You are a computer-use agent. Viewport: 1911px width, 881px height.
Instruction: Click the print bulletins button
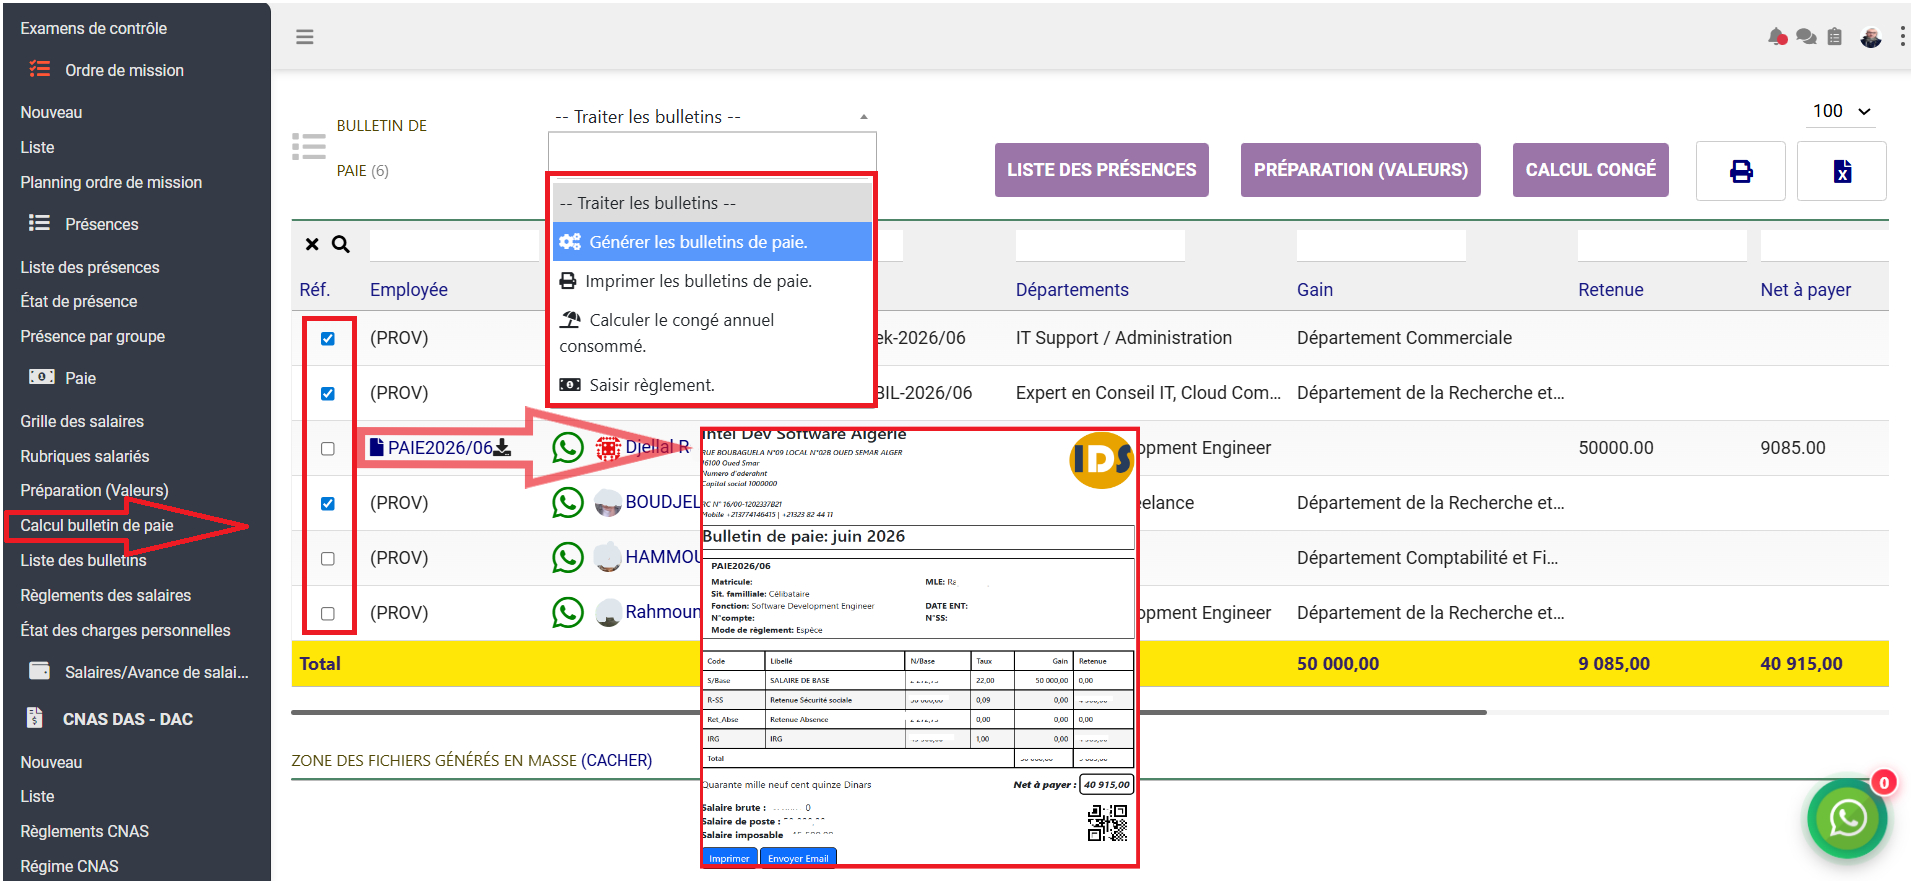[1741, 171]
